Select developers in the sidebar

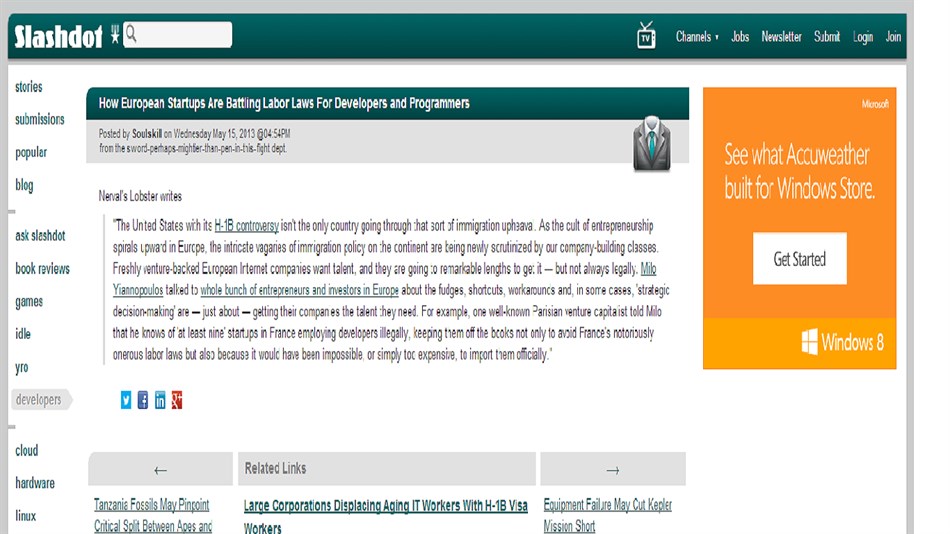point(38,400)
